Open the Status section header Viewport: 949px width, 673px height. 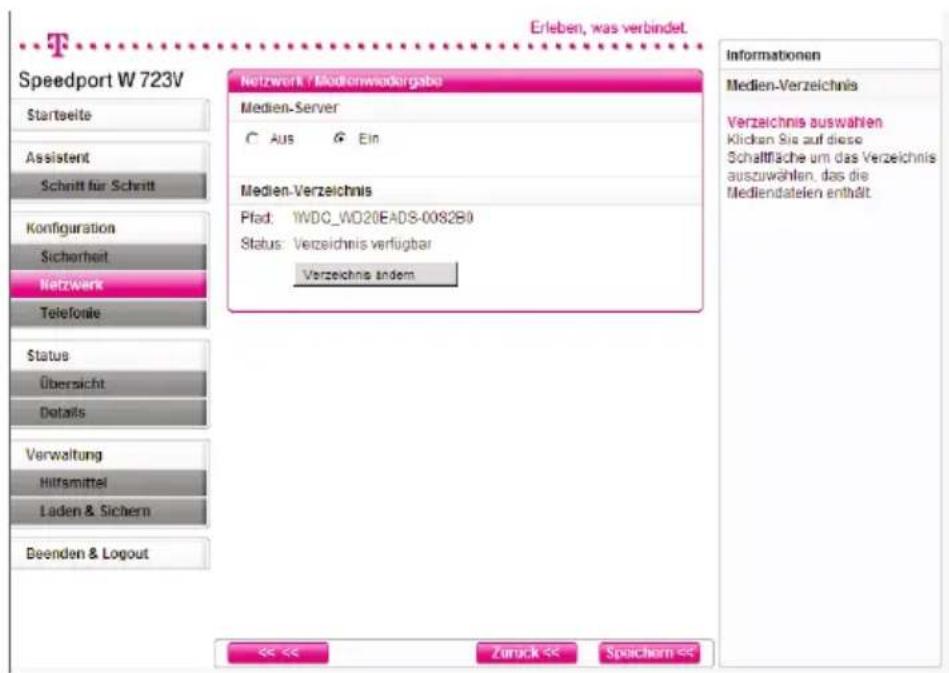(110, 355)
